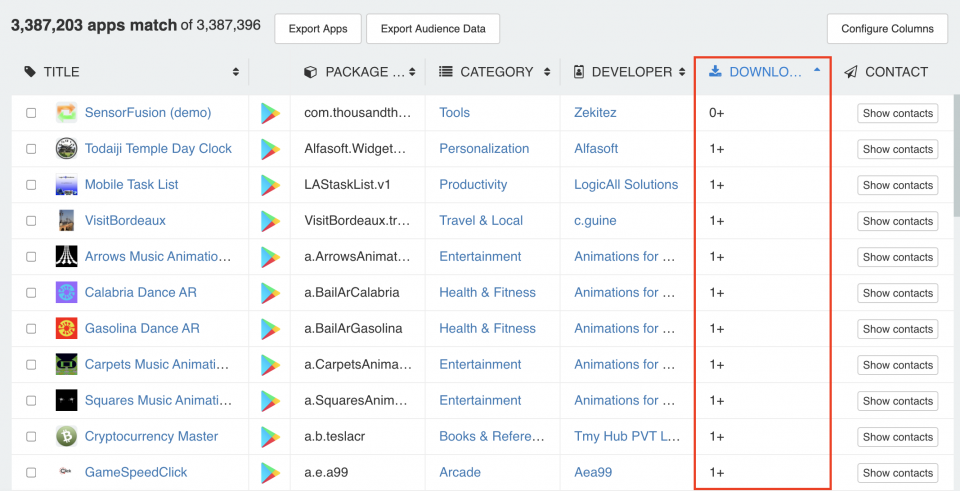The height and width of the screenshot is (491, 960).
Task: Open Aea99 developer link
Action: (595, 473)
